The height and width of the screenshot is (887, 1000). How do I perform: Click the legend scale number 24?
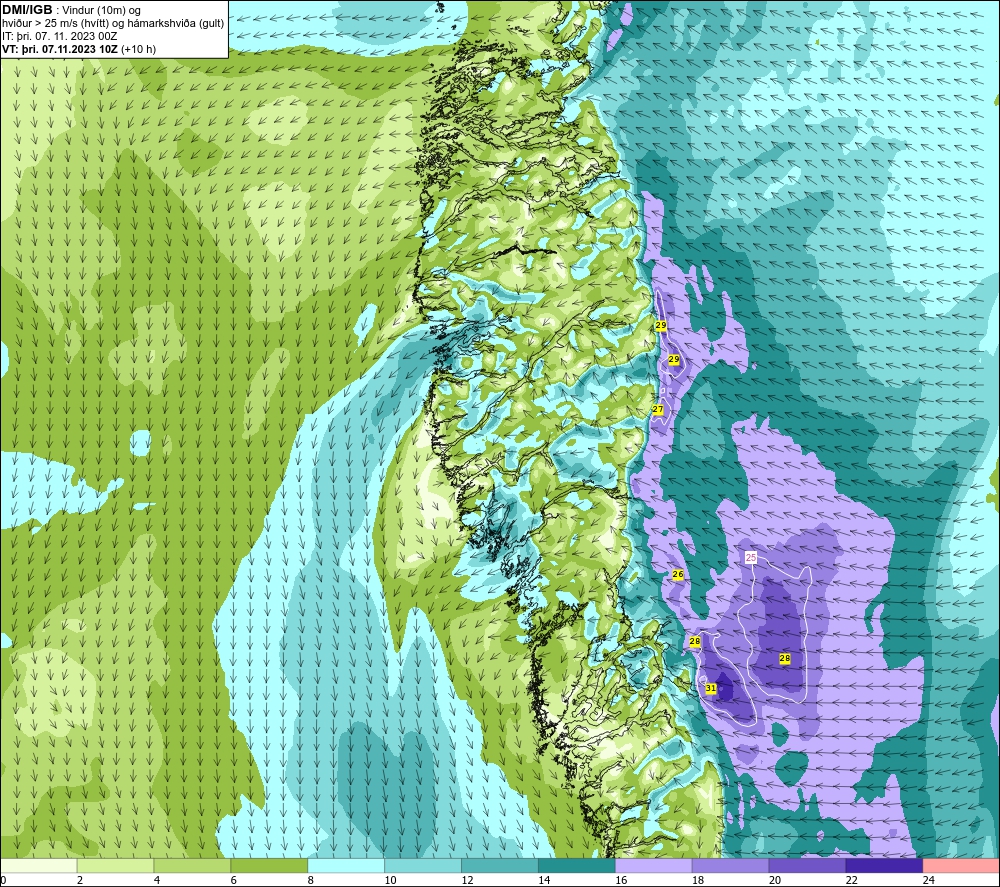pos(929,880)
